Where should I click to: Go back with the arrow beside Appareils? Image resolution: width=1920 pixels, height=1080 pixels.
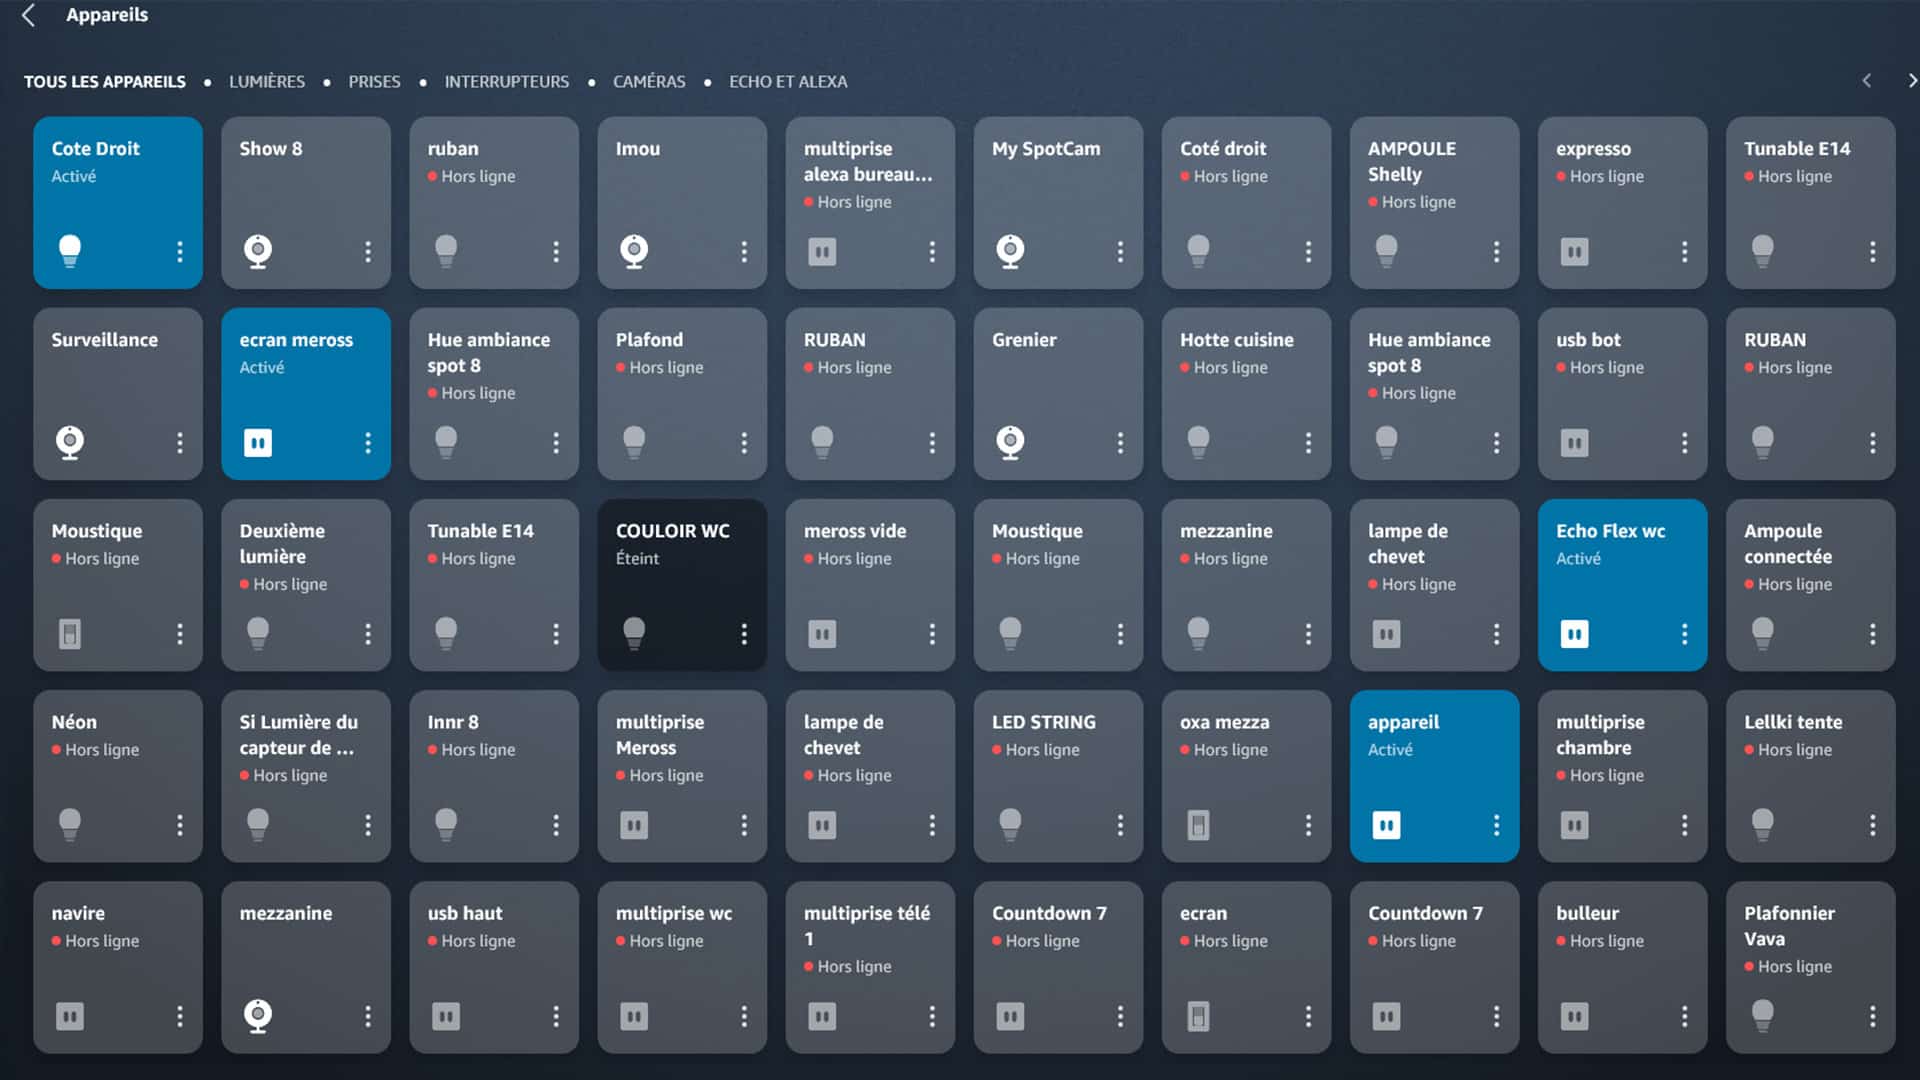[x=29, y=15]
